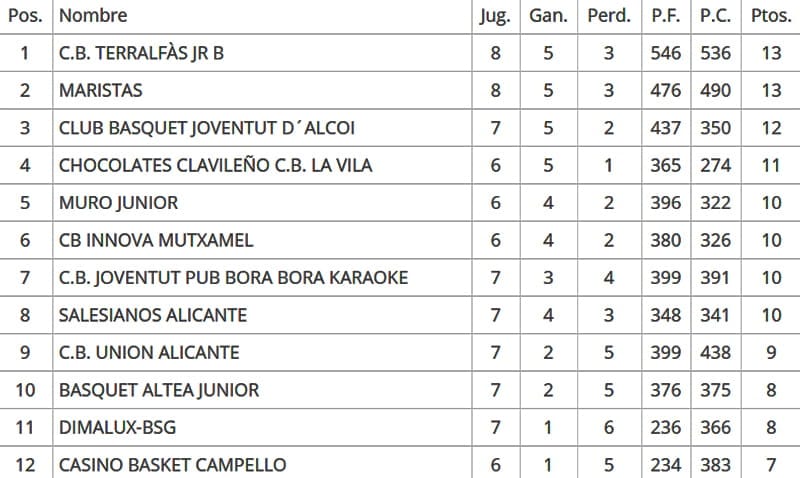Click CB INNOVA MUTXAMEL team name

pyautogui.click(x=156, y=240)
